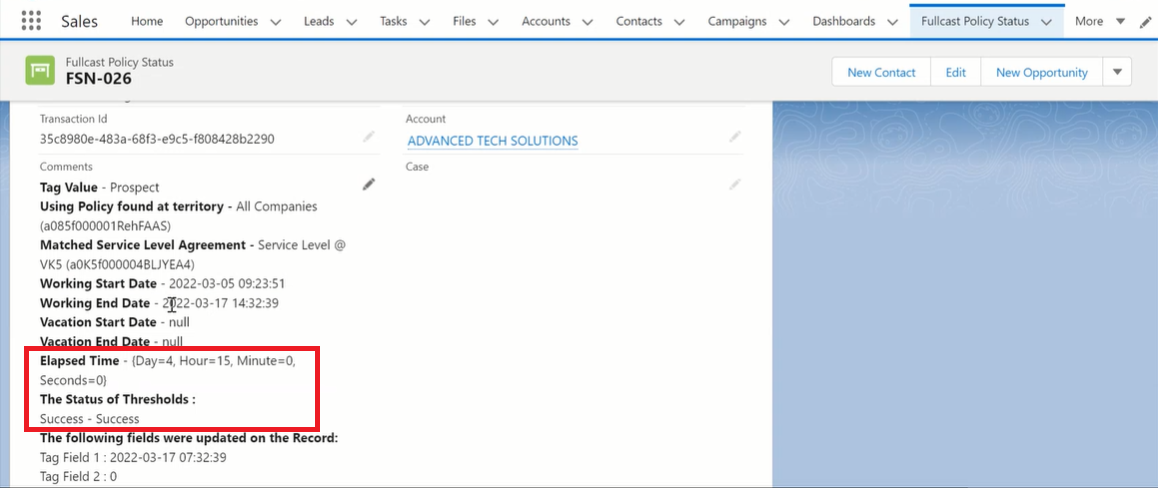1158x488 pixels.
Task: Edit Transaction Id with pencil icon
Action: pyautogui.click(x=369, y=137)
